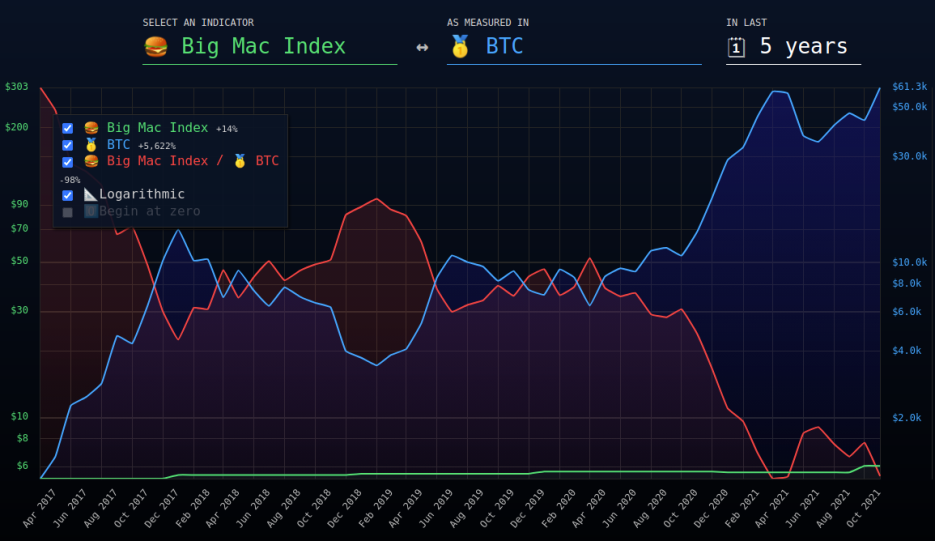Uncheck the BTC series checkbox
This screenshot has height=541, width=935.
click(67, 145)
